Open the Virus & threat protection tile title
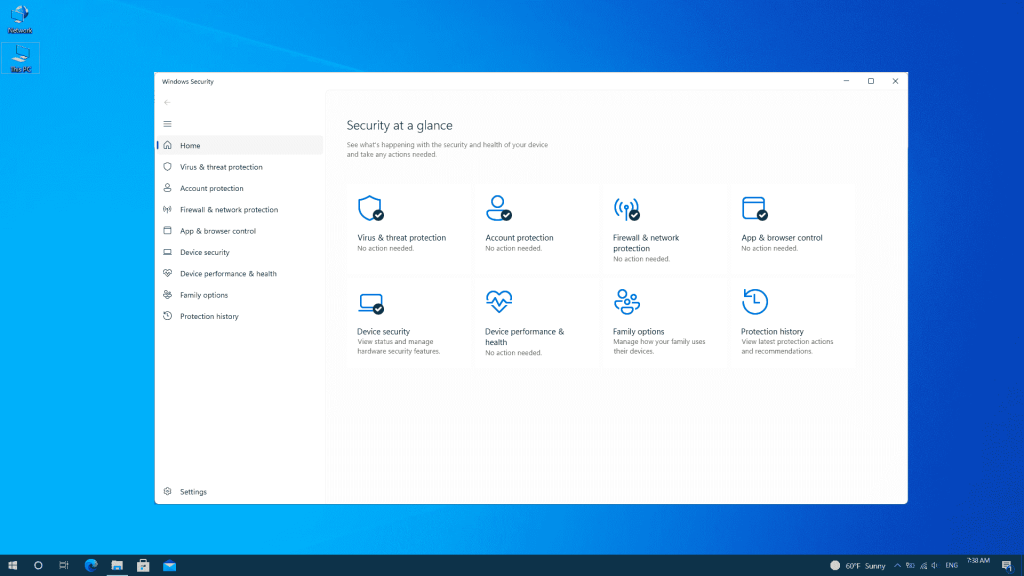The image size is (1024, 576). 401,238
